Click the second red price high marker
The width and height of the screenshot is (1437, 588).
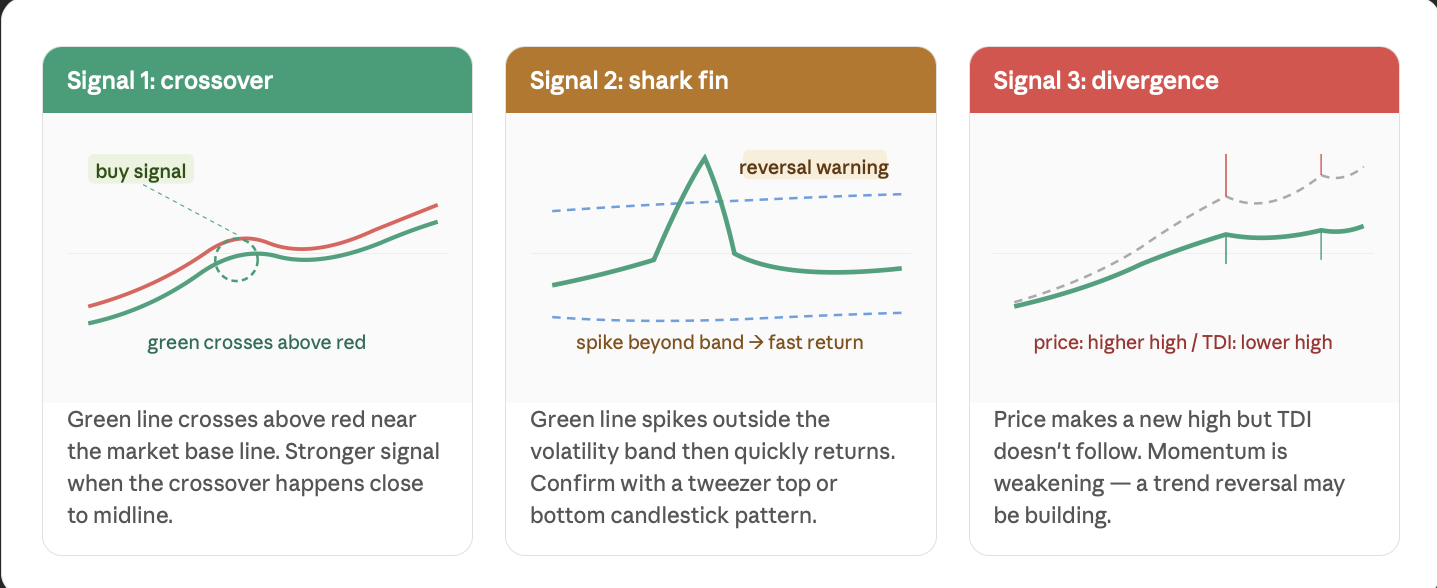[1321, 165]
